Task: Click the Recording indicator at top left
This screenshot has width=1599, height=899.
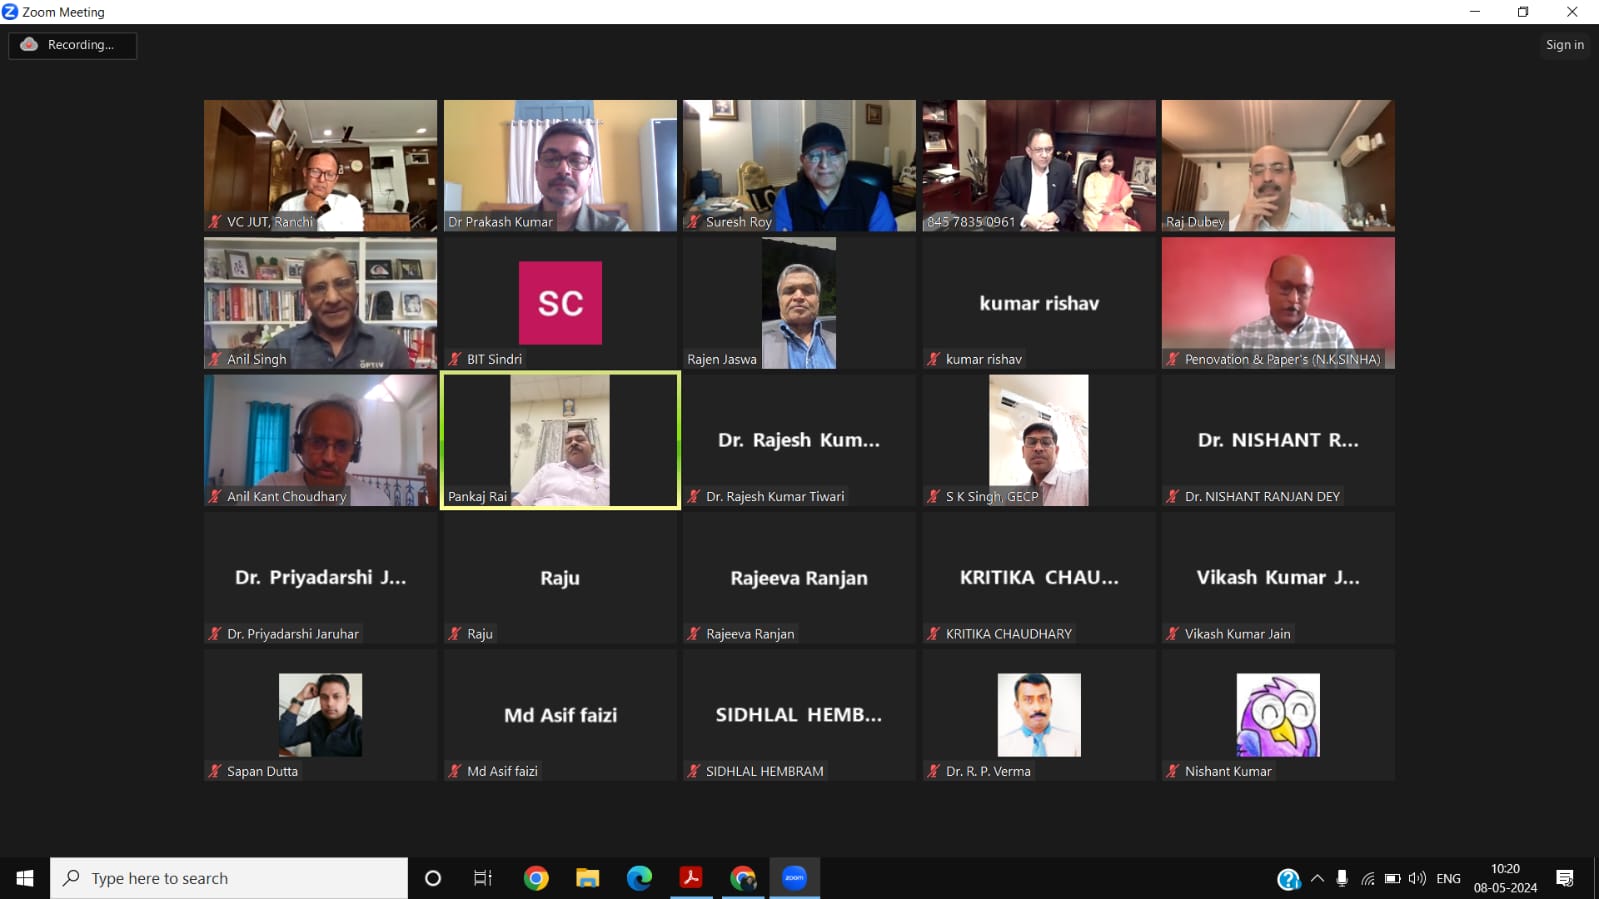Action: click(72, 45)
